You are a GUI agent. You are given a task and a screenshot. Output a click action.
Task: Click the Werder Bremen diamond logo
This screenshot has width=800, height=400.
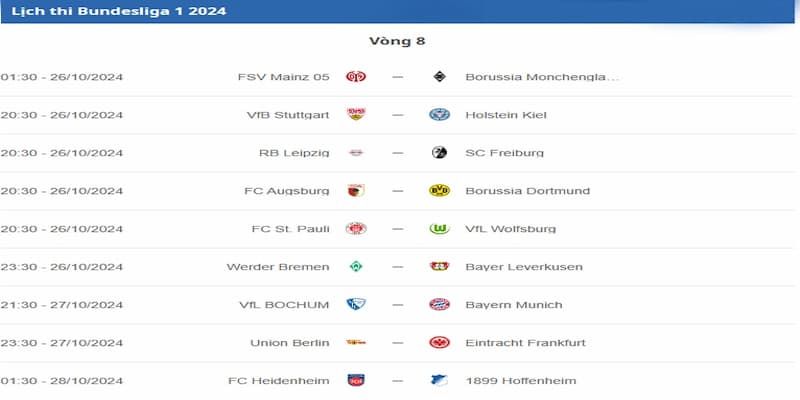click(355, 267)
